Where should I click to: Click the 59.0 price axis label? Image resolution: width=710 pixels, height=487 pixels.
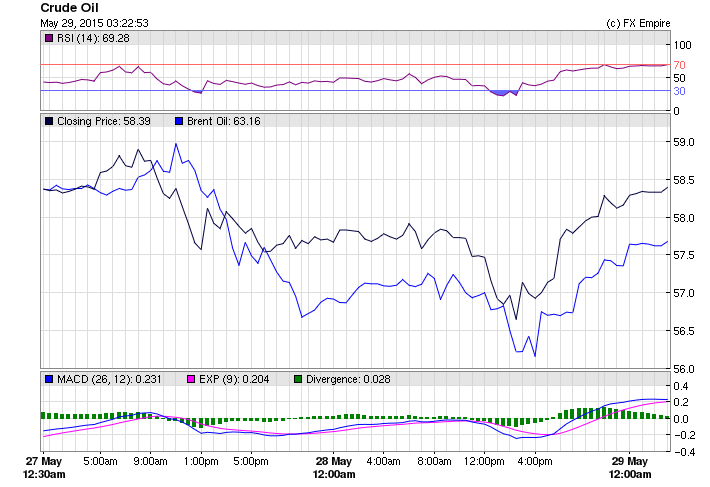[x=685, y=143]
